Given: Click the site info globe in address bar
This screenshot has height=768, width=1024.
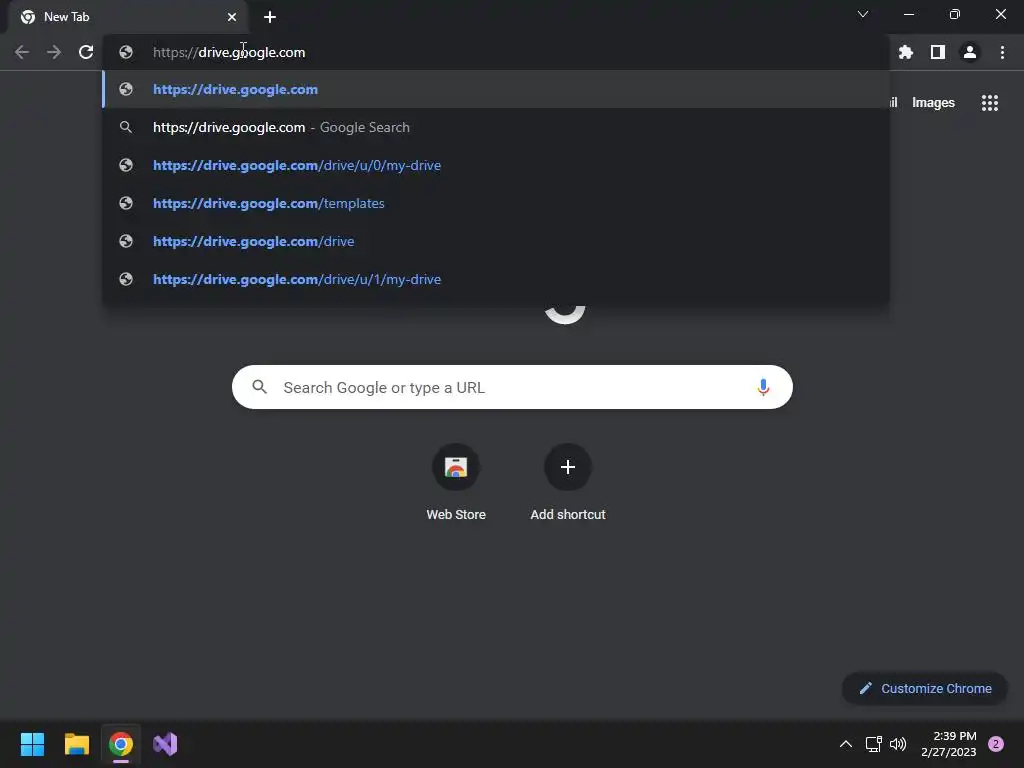Looking at the screenshot, I should click(126, 52).
